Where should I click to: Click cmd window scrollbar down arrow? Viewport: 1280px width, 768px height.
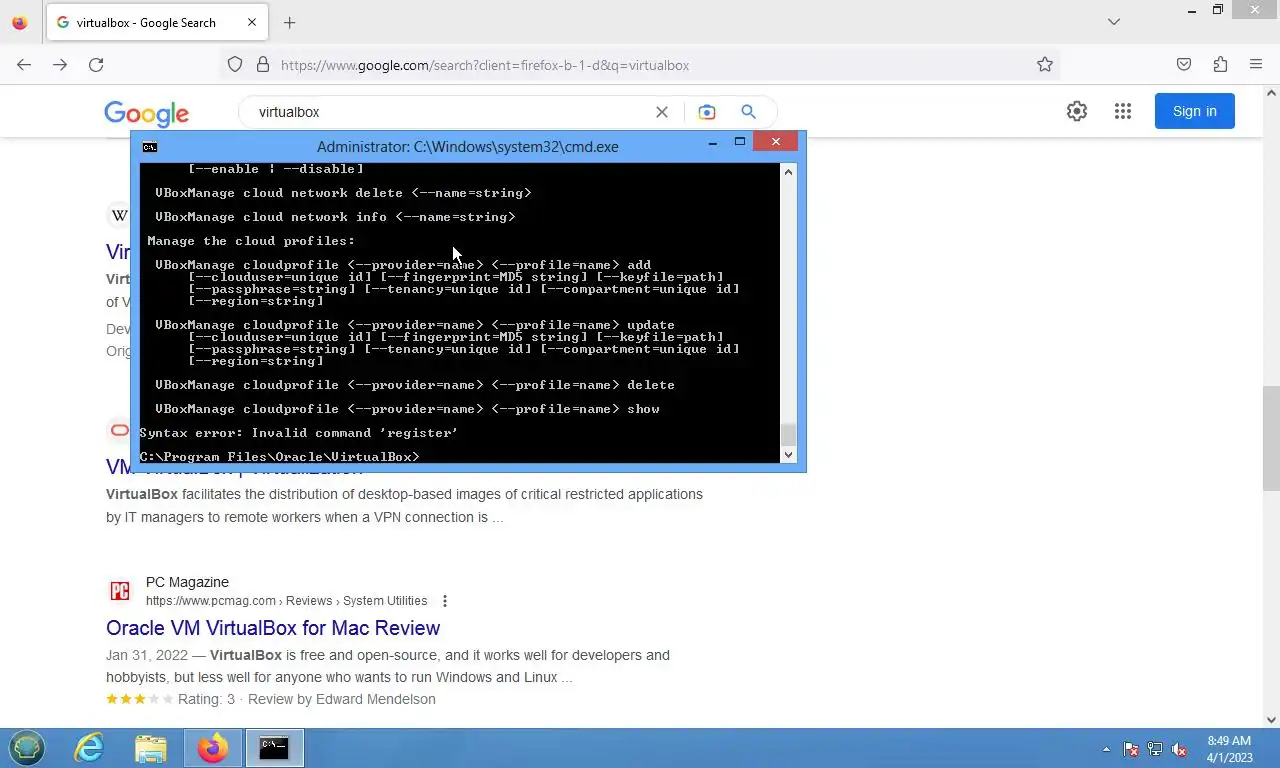tap(788, 454)
